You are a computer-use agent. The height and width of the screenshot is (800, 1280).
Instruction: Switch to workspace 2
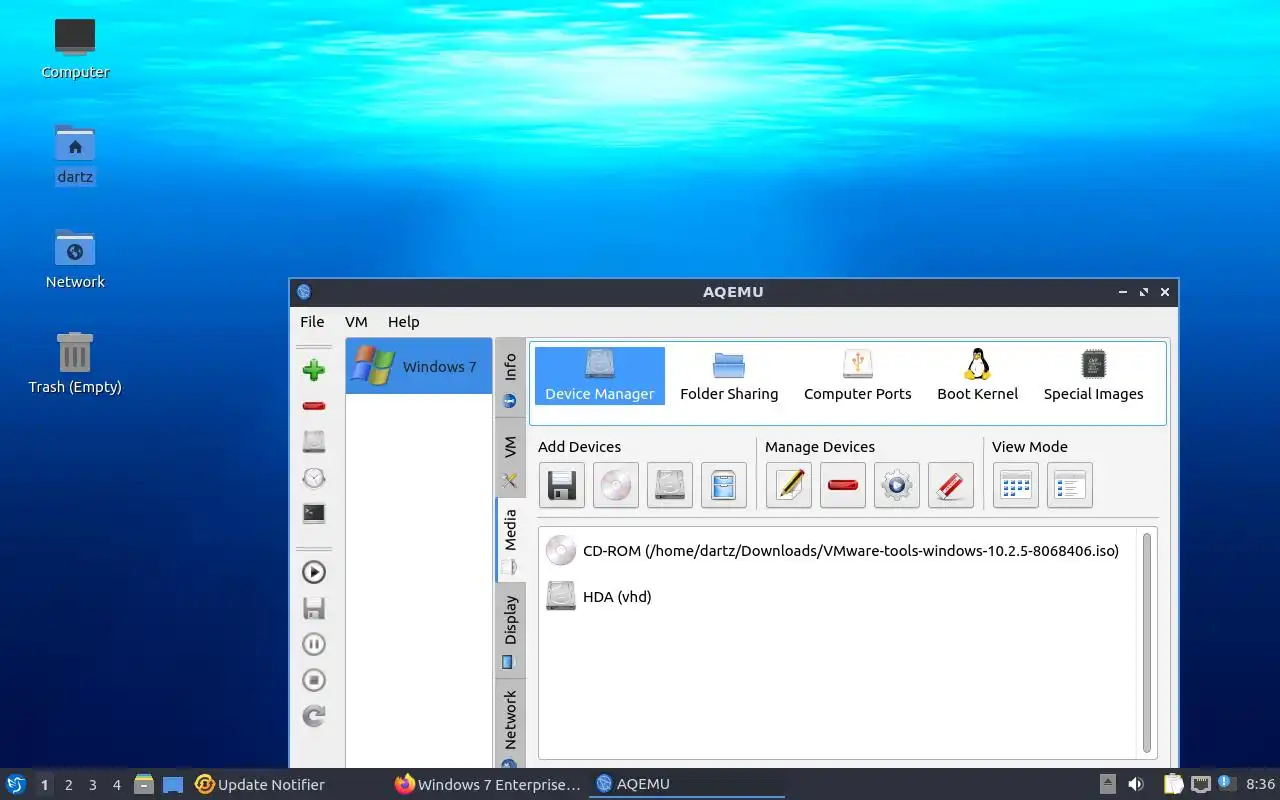(68, 785)
